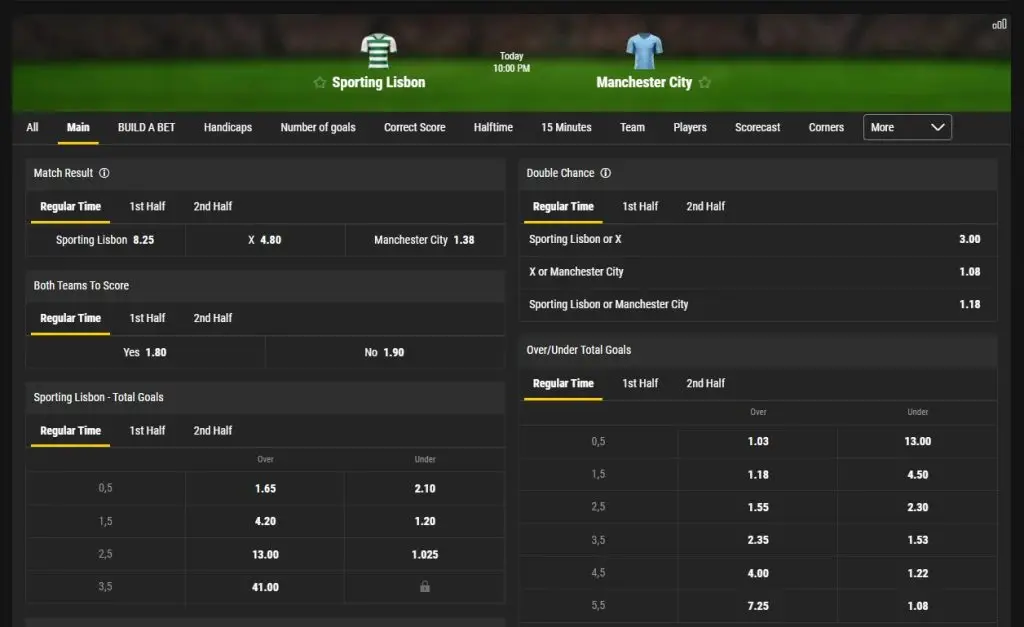Image resolution: width=1024 pixels, height=627 pixels.
Task: Select Sporting Lisbon Over 0,5 at 1.65
Action: pyautogui.click(x=265, y=489)
